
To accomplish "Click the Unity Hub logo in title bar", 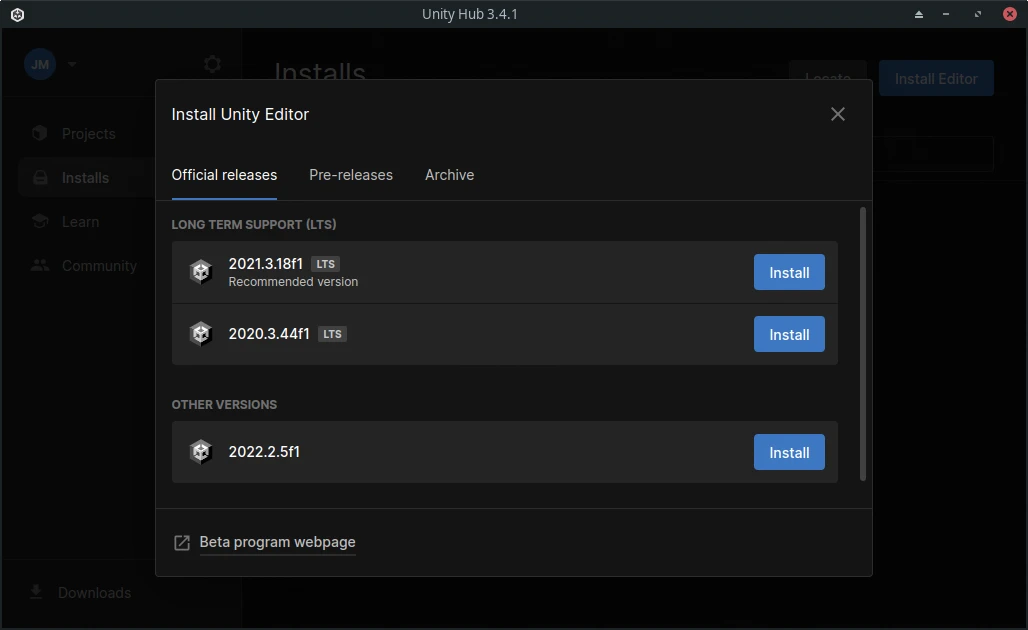I will [18, 14].
